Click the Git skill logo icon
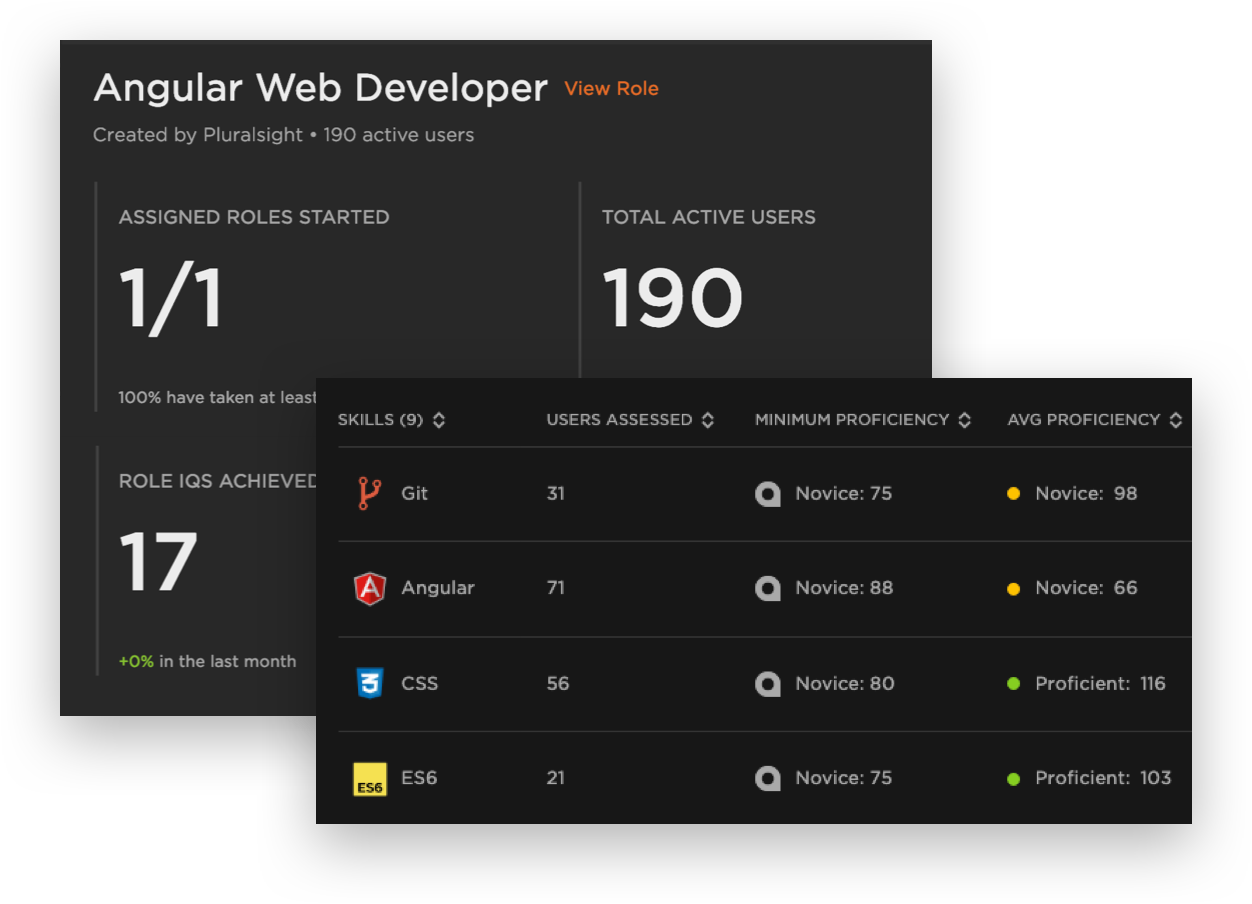Viewport: 1252px width, 904px height. point(369,494)
